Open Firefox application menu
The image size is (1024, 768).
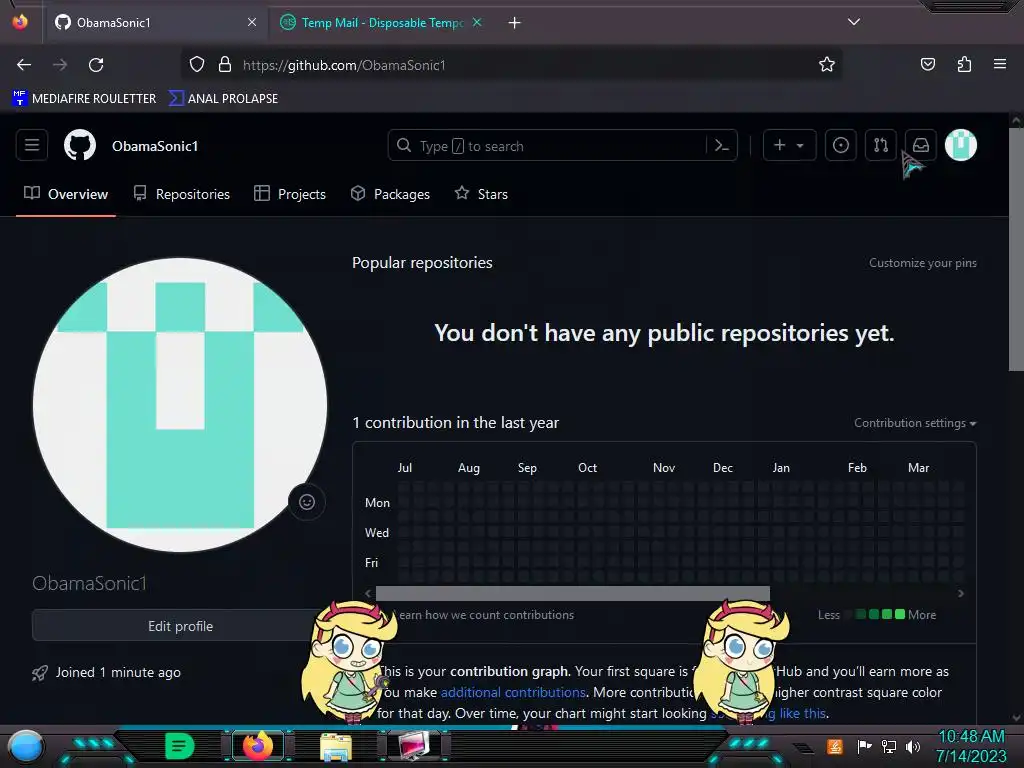[x=1000, y=65]
